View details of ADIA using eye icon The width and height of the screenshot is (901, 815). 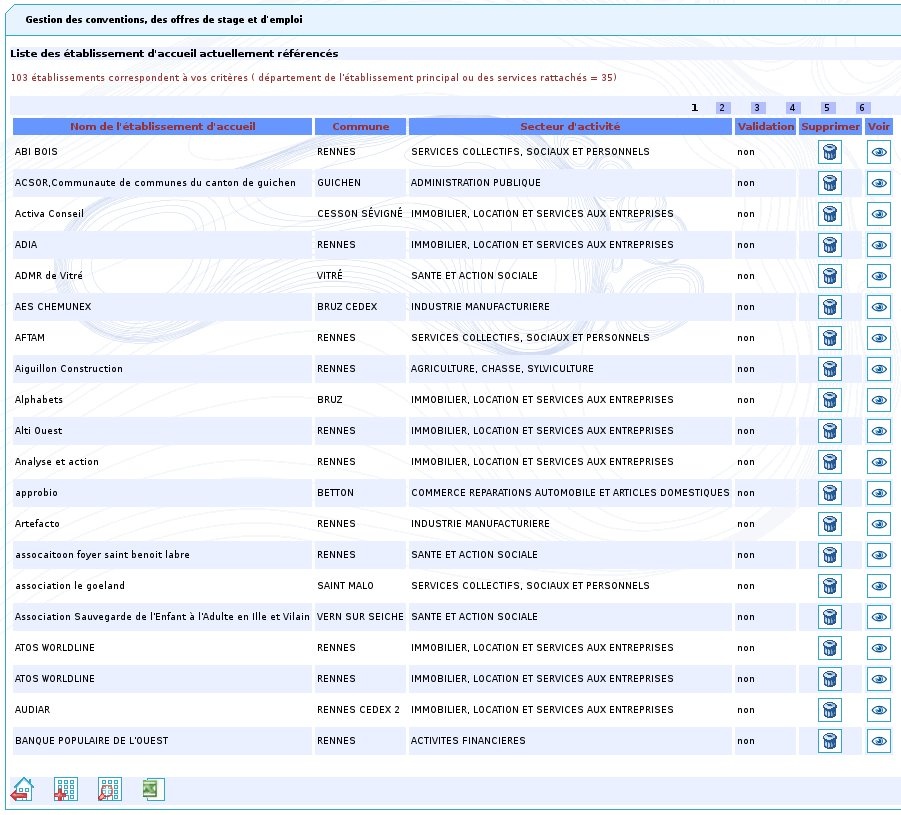tap(879, 245)
